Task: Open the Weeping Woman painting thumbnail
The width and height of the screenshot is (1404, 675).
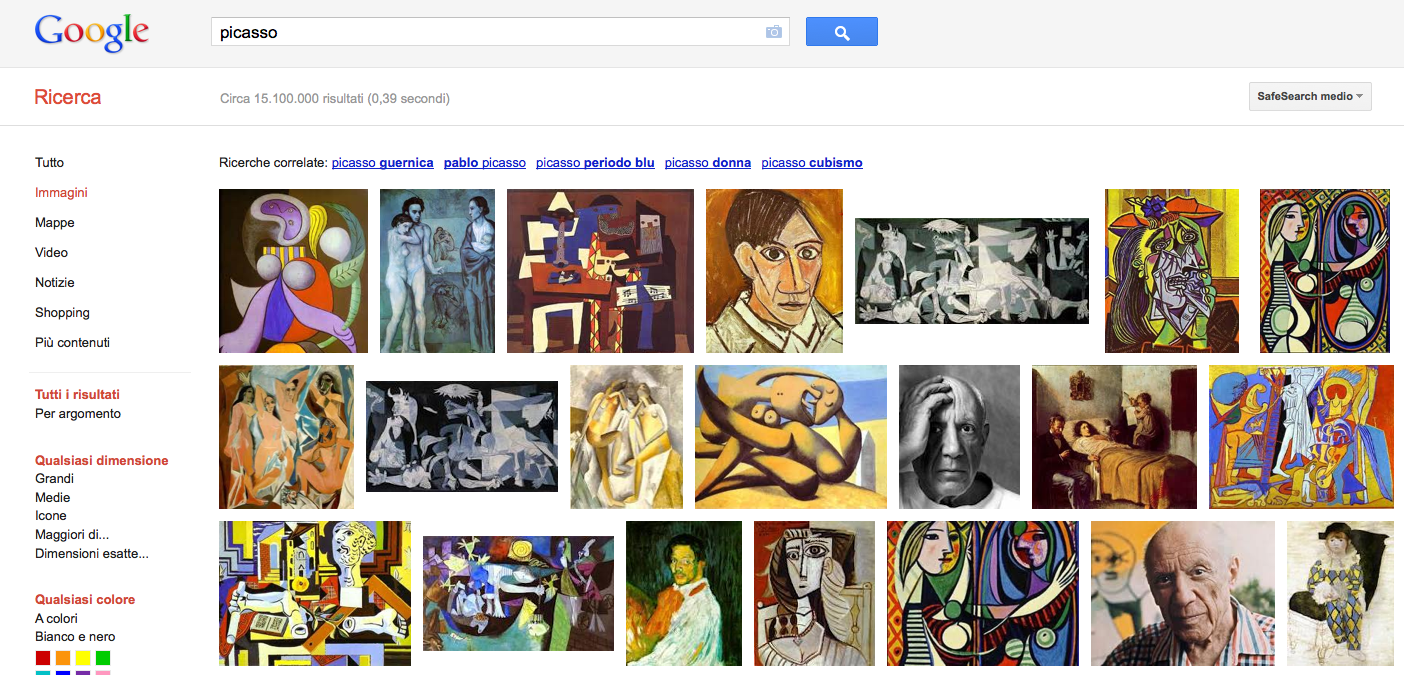Action: [x=1172, y=271]
